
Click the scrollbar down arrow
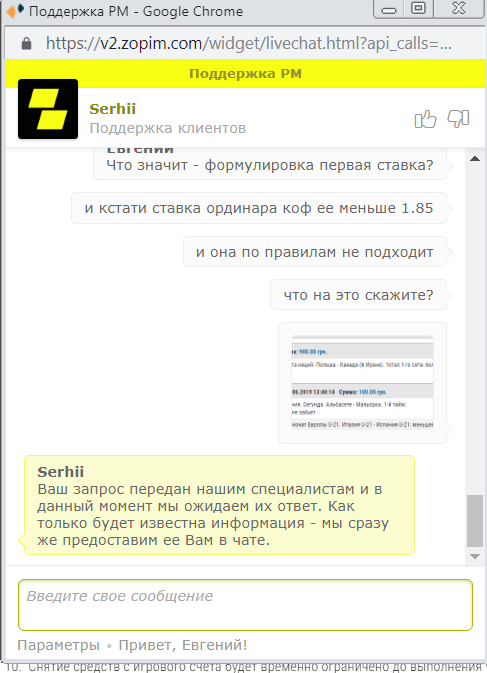pyautogui.click(x=475, y=557)
